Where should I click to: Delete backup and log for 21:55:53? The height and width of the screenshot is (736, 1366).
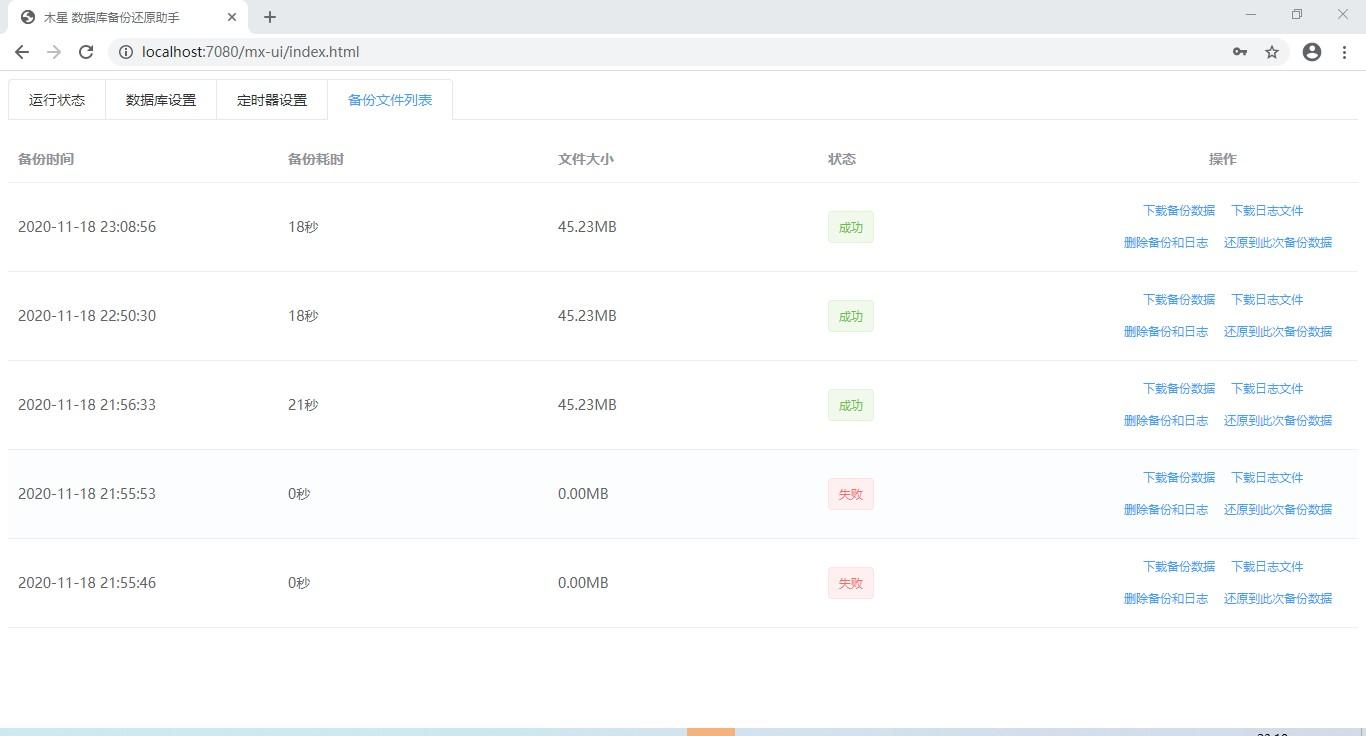(1166, 510)
